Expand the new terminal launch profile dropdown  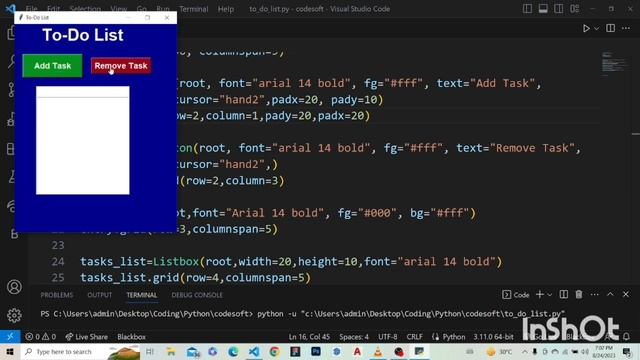point(549,295)
